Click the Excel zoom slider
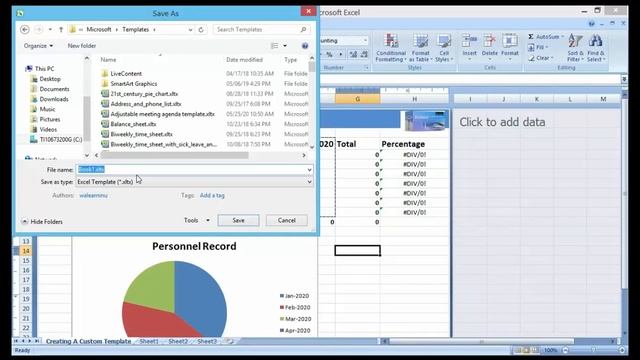This screenshot has height=360, width=640. [594, 350]
